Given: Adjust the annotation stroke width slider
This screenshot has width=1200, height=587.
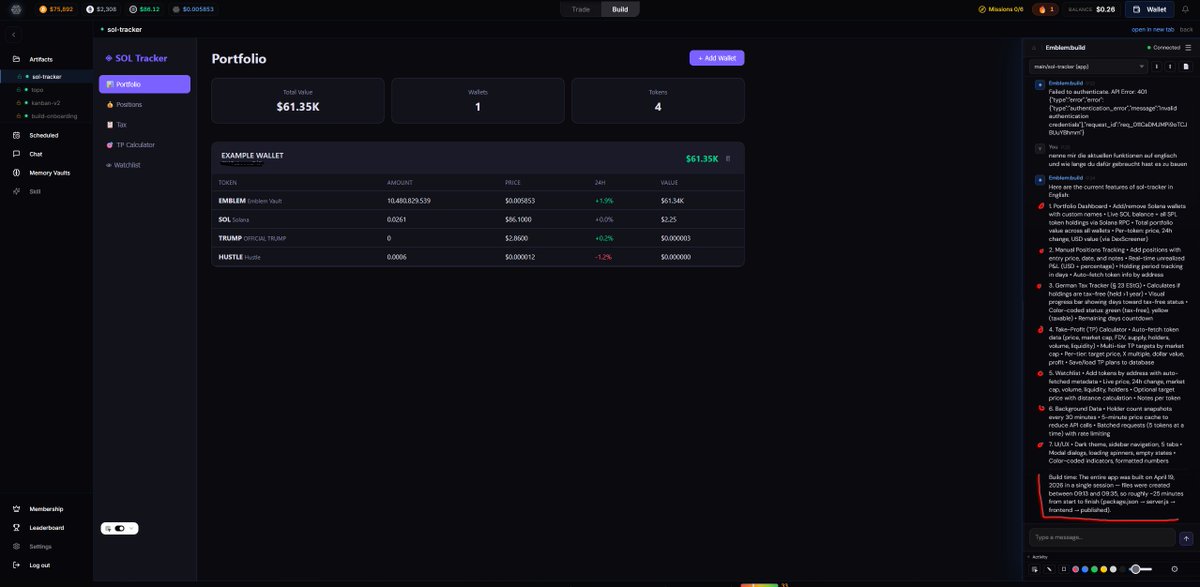Looking at the screenshot, I should point(1141,569).
